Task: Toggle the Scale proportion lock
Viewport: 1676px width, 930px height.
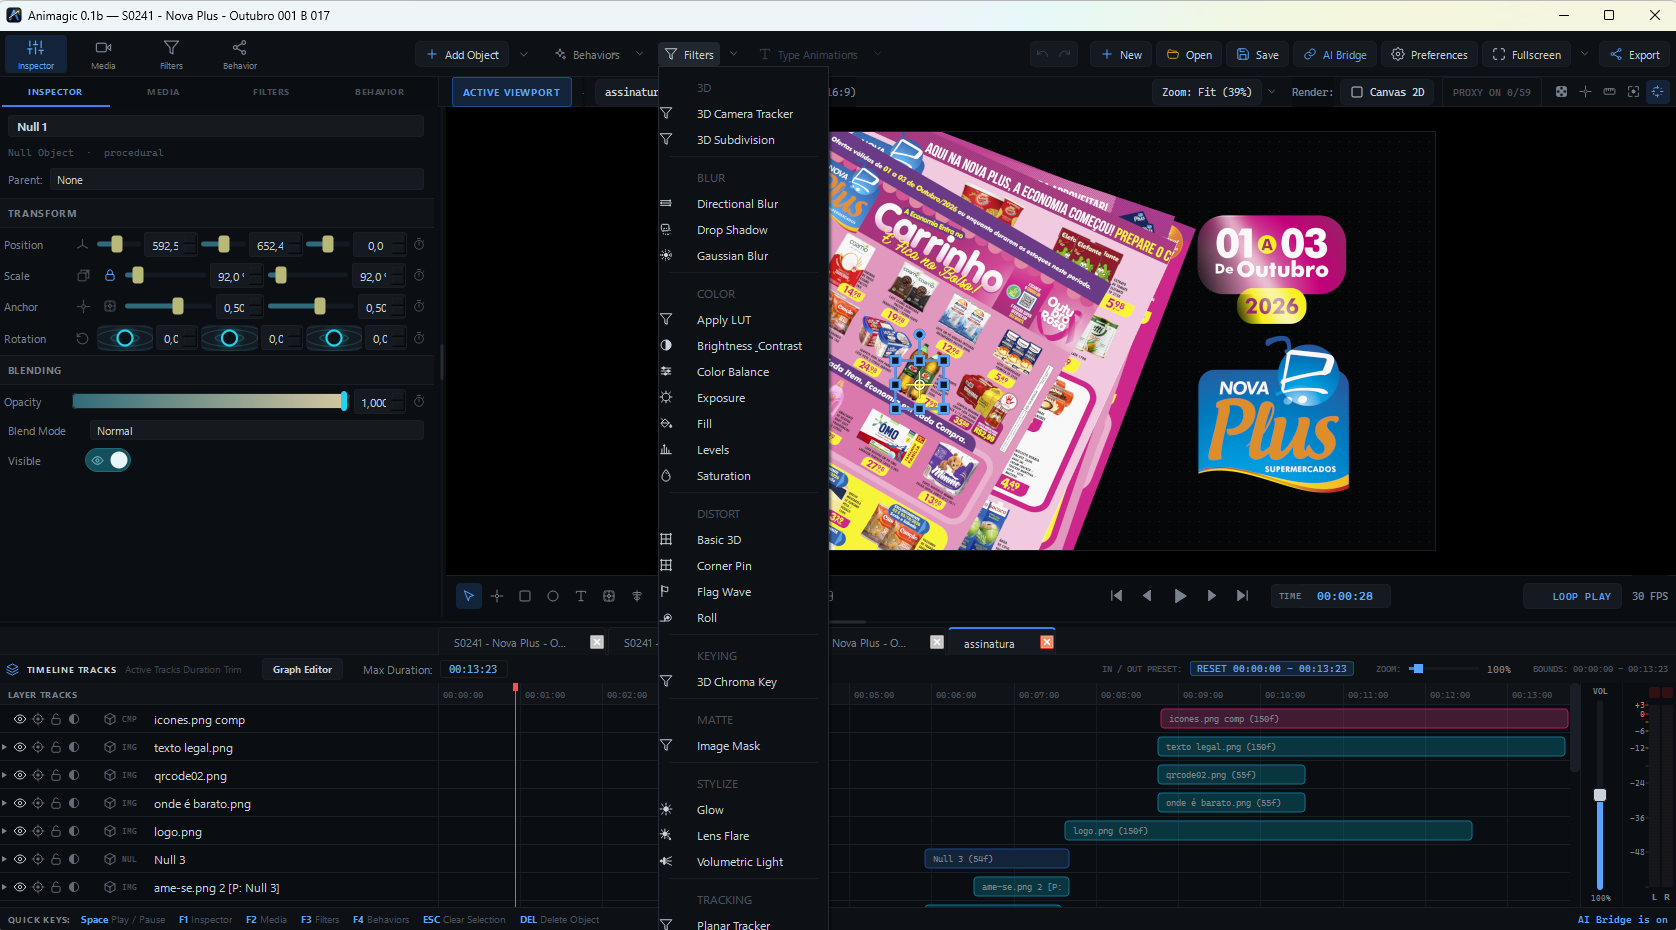Action: pyautogui.click(x=110, y=276)
